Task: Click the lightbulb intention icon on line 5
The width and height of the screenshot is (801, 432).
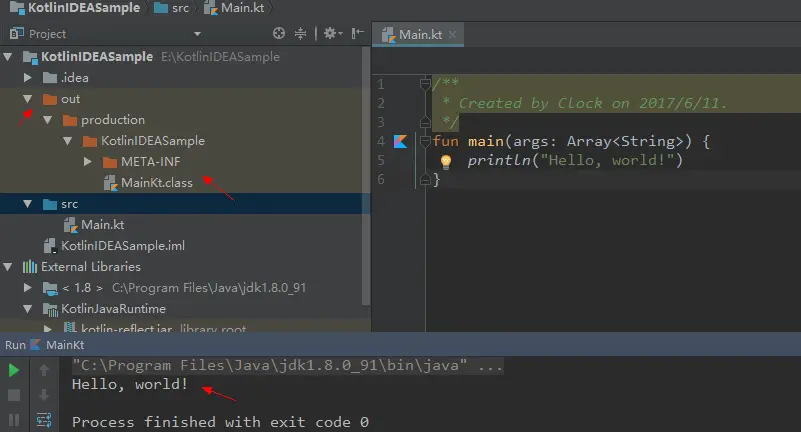Action: coord(445,161)
